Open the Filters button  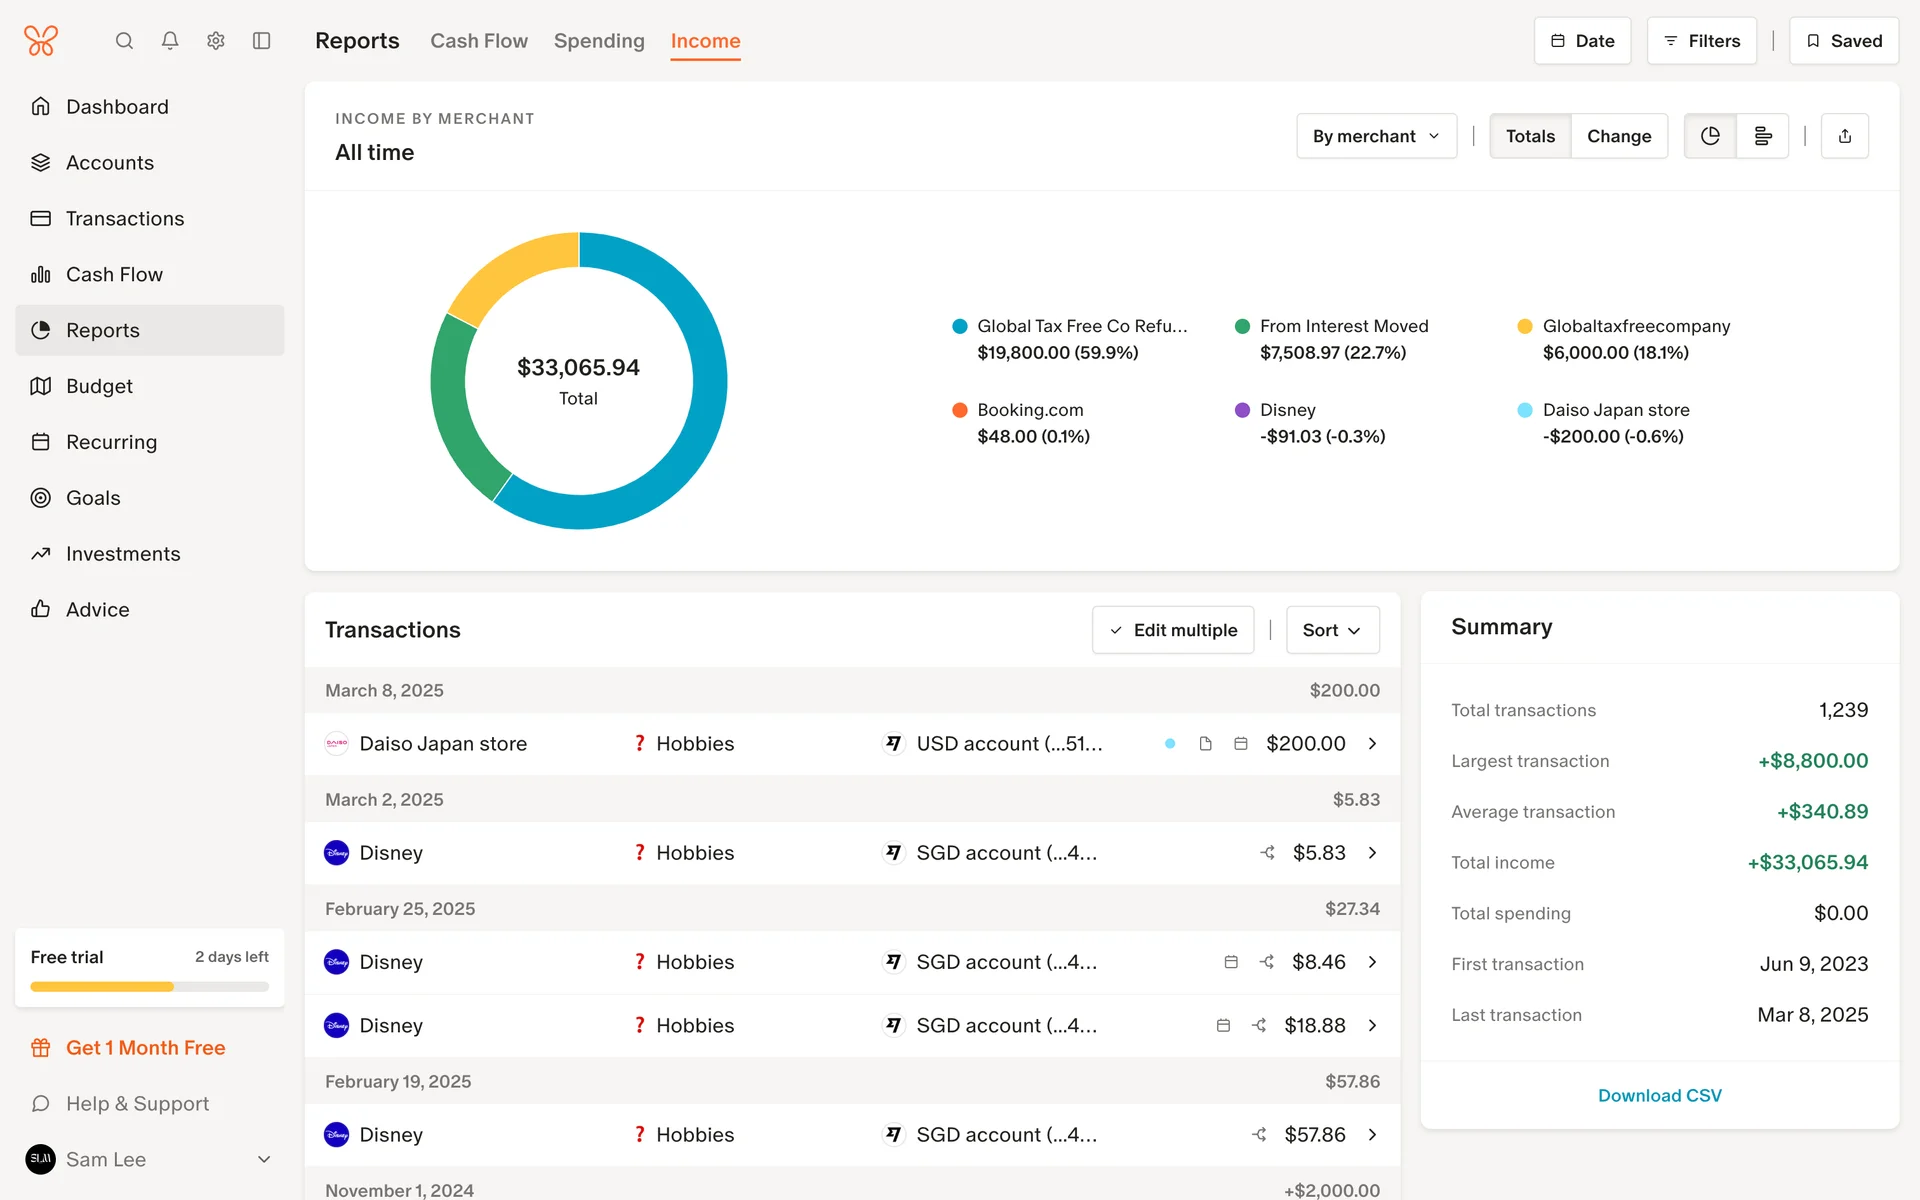point(1701,41)
